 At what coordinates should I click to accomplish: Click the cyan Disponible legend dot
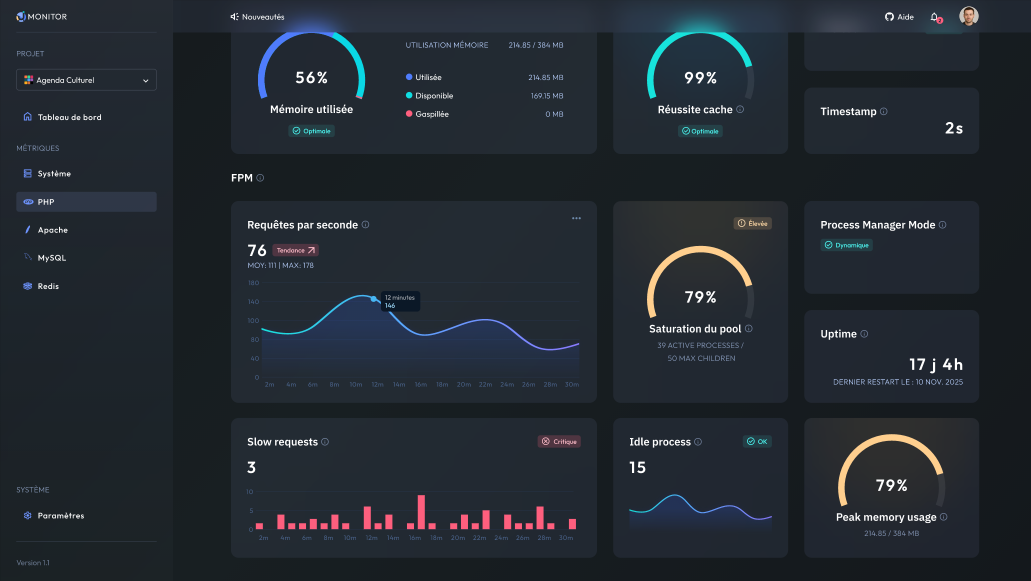409,95
